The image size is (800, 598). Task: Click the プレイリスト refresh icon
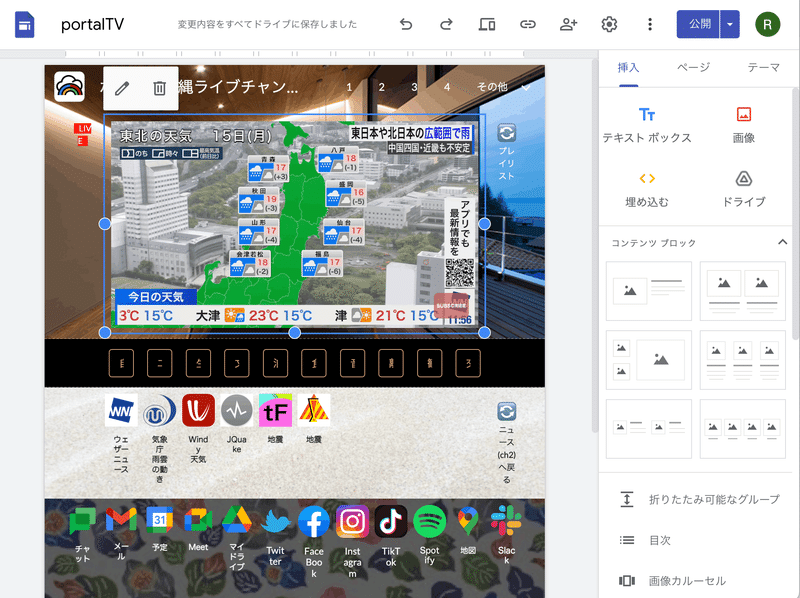[506, 133]
